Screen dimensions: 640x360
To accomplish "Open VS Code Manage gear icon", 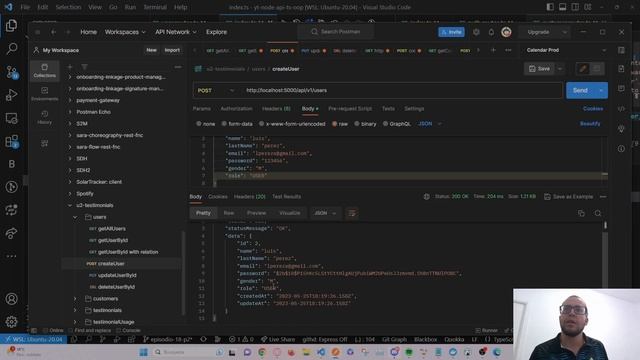I will (11, 322).
